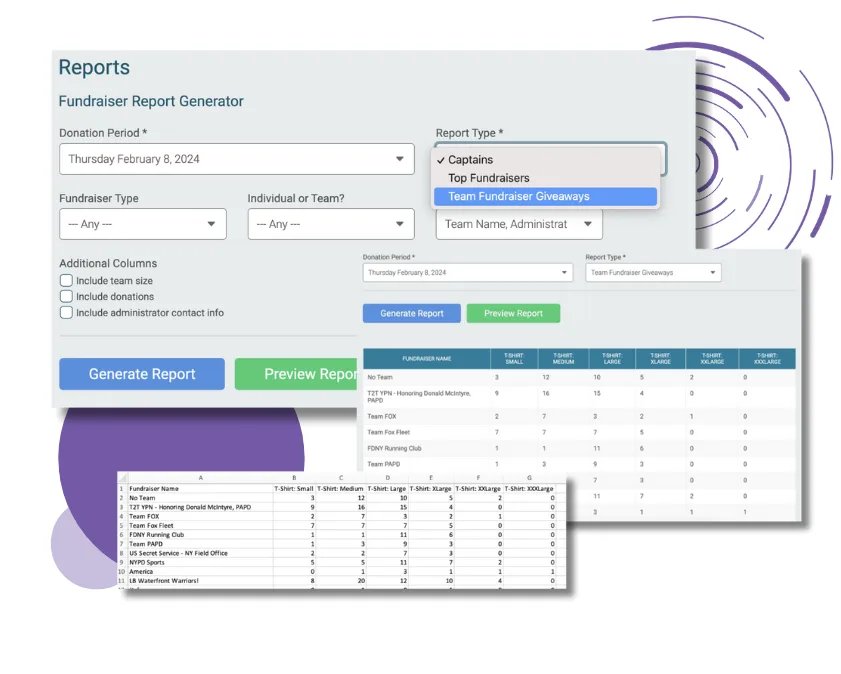Open the Team Name, Administrator dropdown
This screenshot has width=841, height=674.
(x=518, y=224)
